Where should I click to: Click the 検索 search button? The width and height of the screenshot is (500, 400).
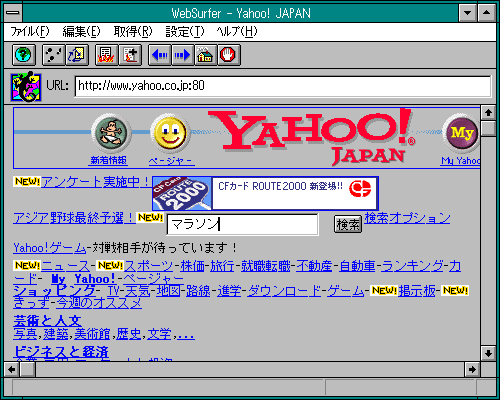(x=348, y=224)
